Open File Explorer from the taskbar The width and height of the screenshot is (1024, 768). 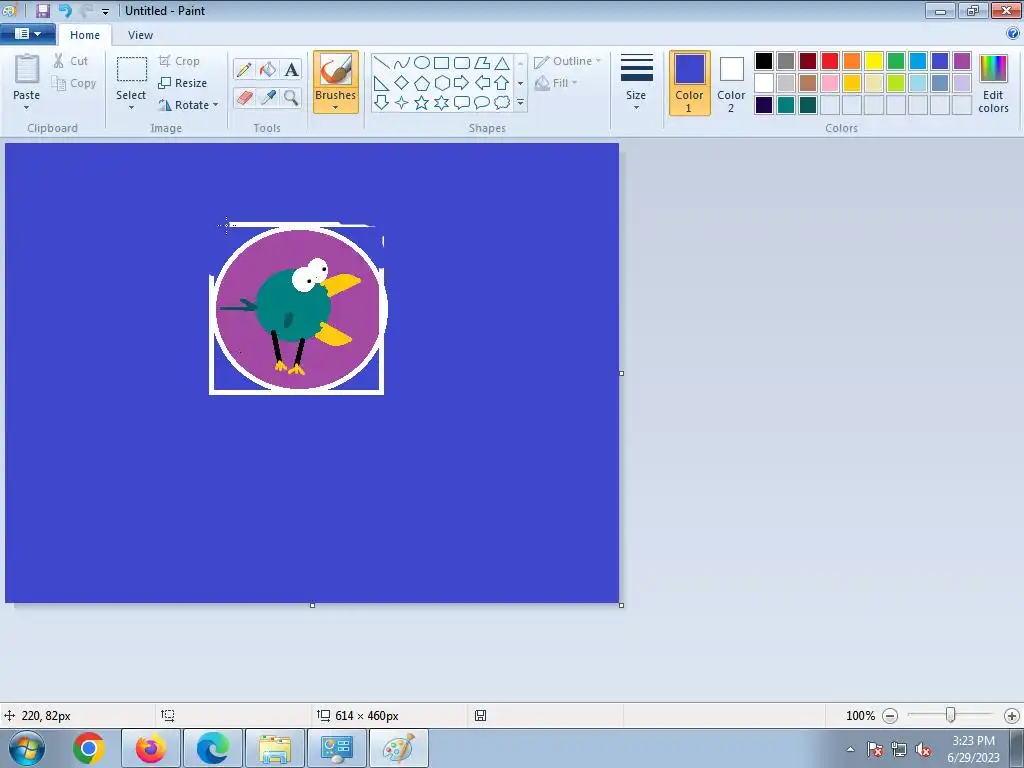coord(275,748)
